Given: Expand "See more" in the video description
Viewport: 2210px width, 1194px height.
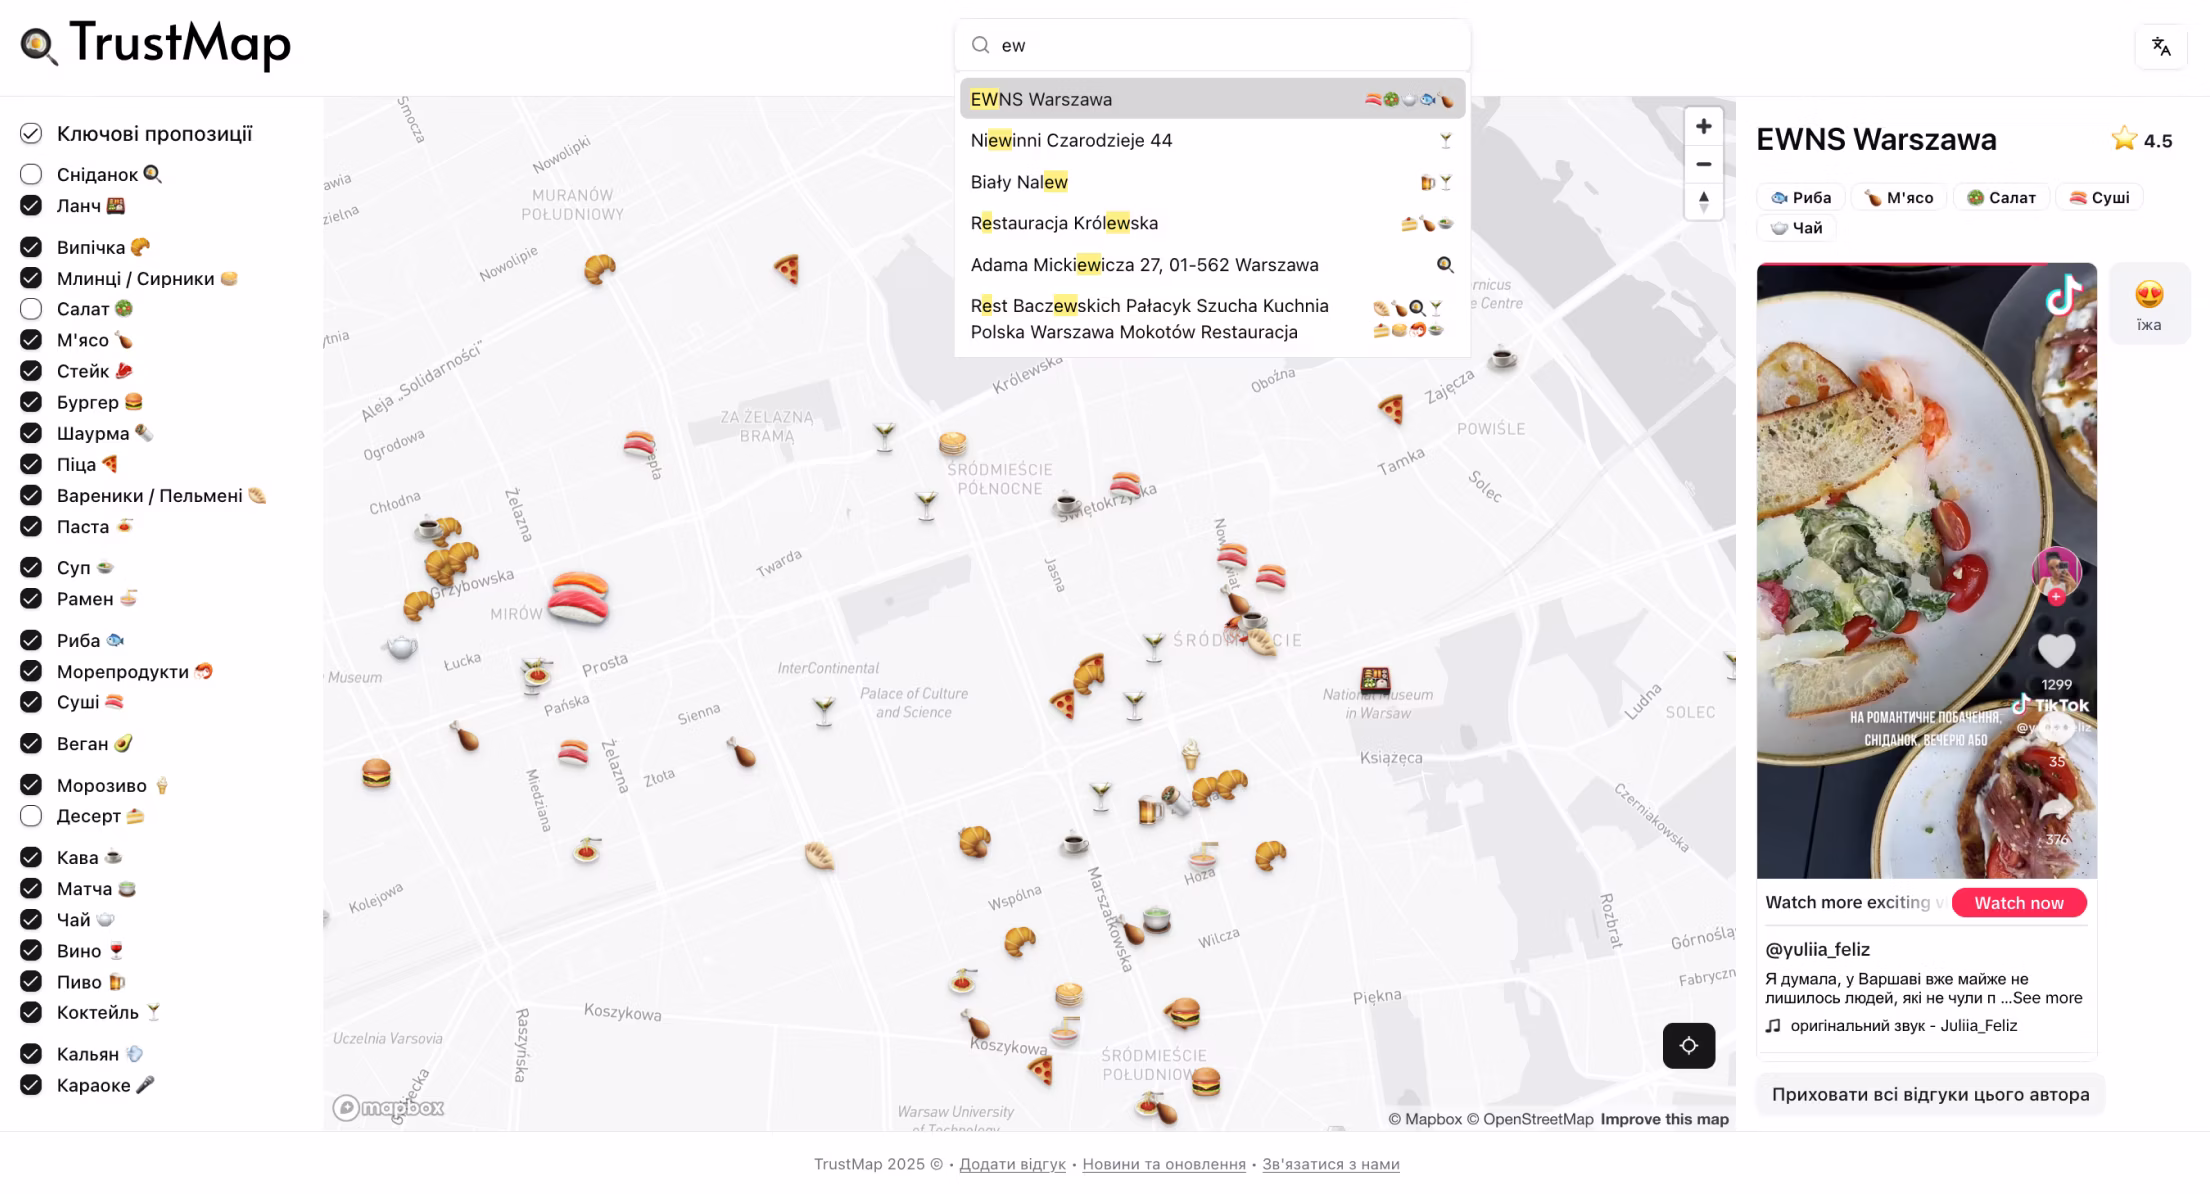Looking at the screenshot, I should tap(2048, 997).
